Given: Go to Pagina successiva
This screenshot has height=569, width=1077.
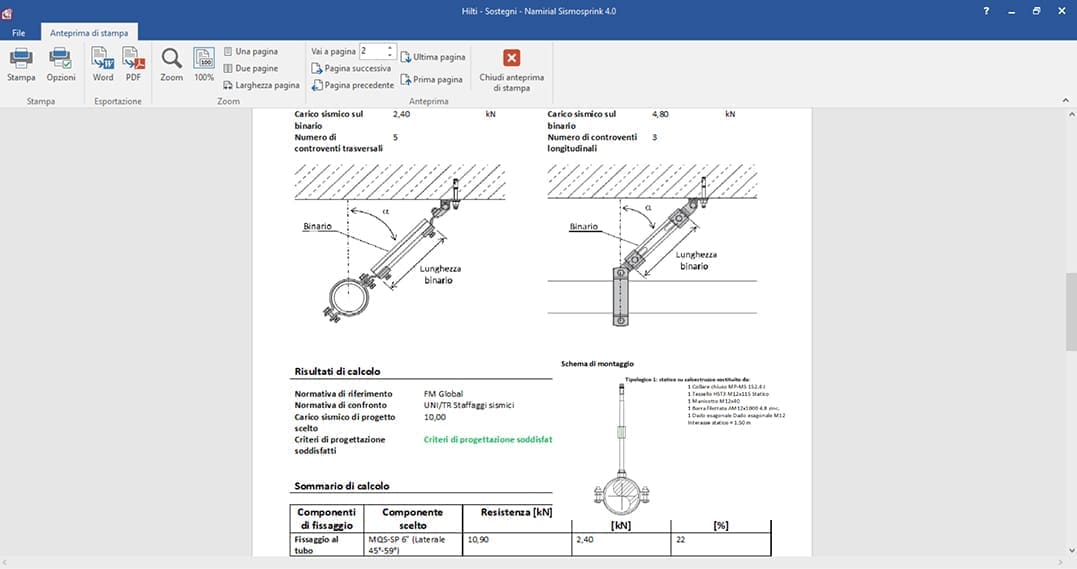Looking at the screenshot, I should pos(352,68).
